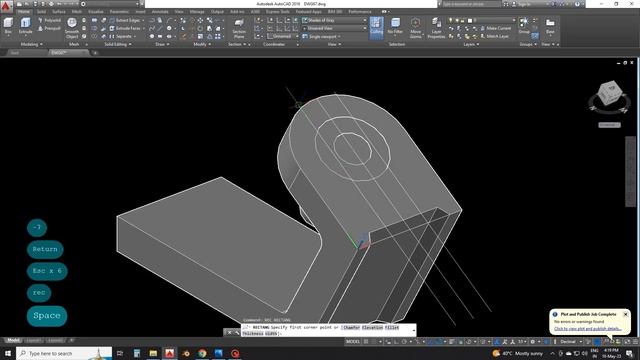Viewport: 640px width, 360px height.
Task: Expand the Groups panel dropdown
Action: 528,44
